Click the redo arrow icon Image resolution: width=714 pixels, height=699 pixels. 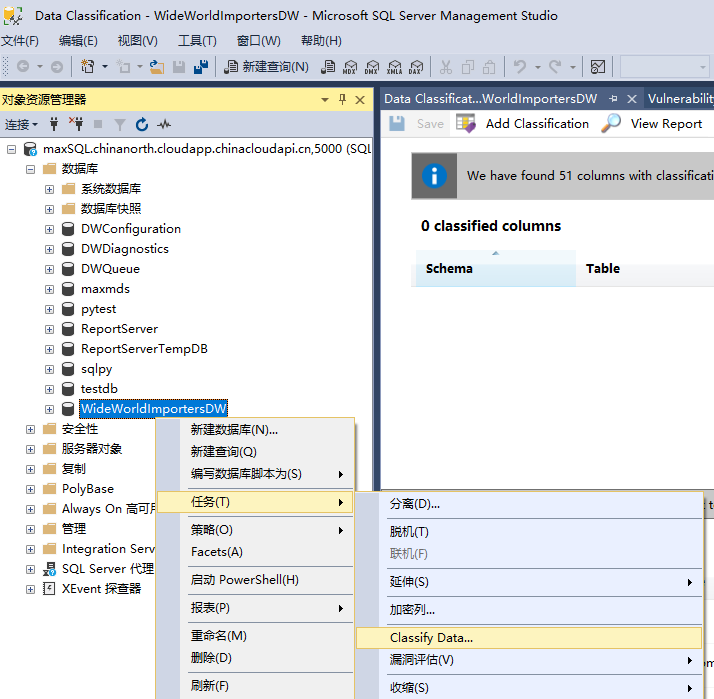pos(555,67)
